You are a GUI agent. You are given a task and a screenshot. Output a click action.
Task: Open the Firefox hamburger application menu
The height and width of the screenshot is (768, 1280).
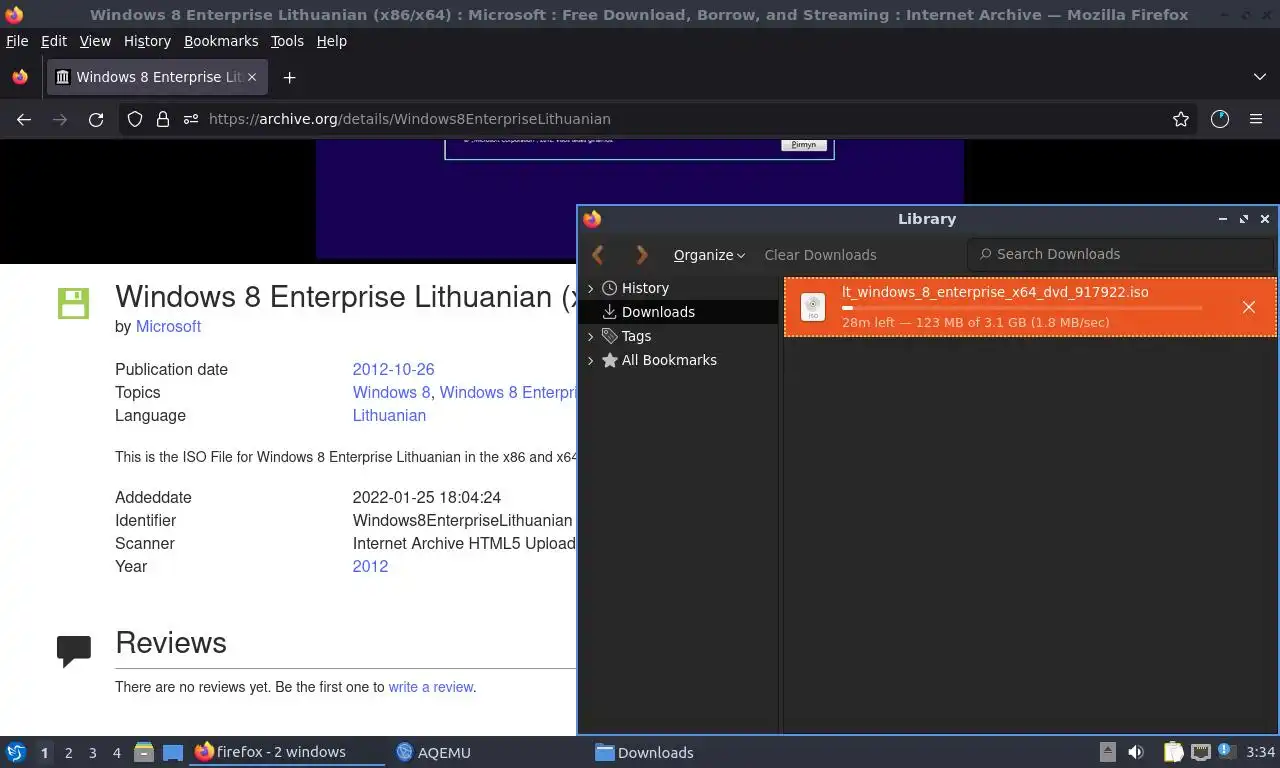(1256, 119)
